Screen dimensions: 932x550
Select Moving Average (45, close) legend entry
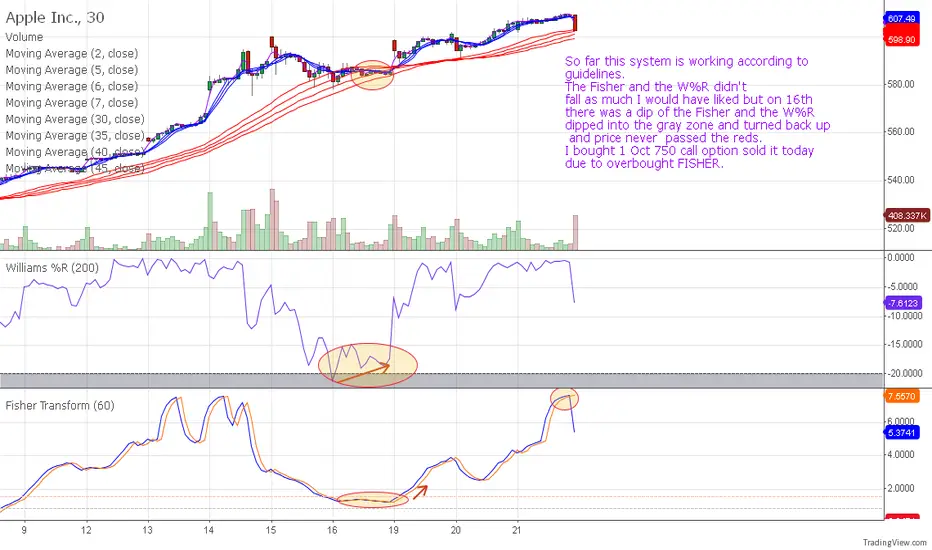75,168
